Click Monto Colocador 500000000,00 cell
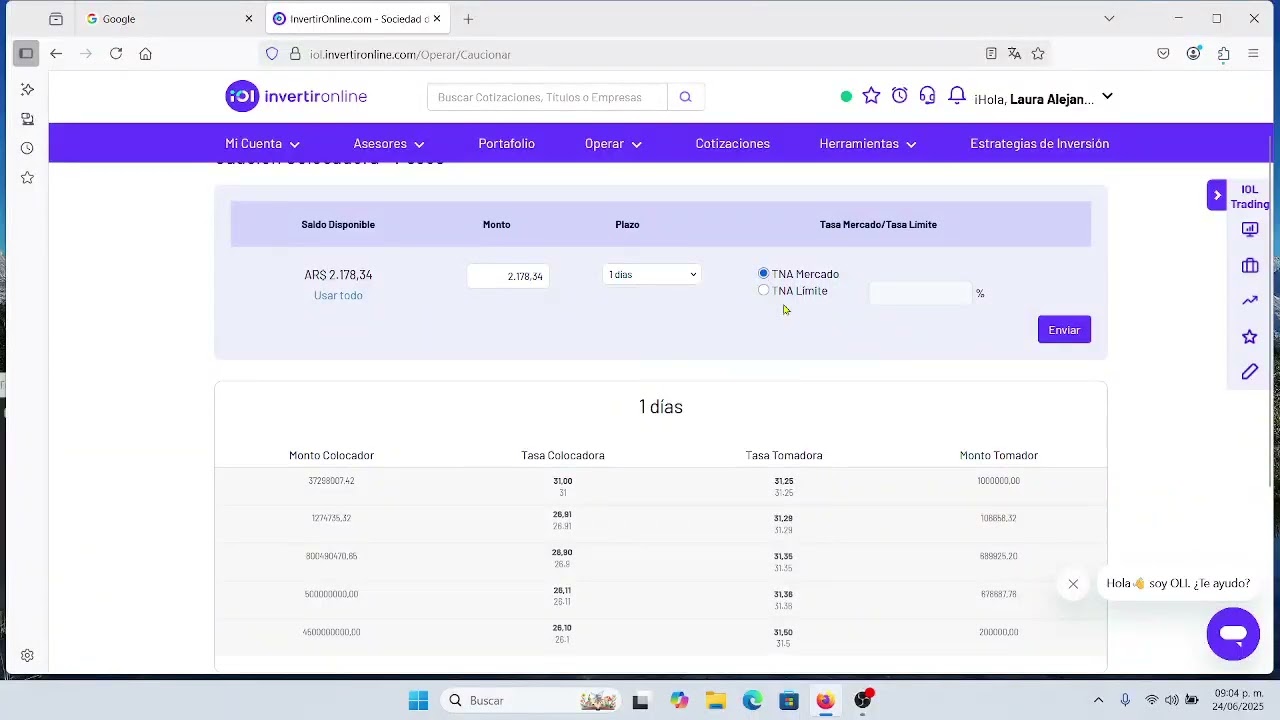 click(331, 594)
